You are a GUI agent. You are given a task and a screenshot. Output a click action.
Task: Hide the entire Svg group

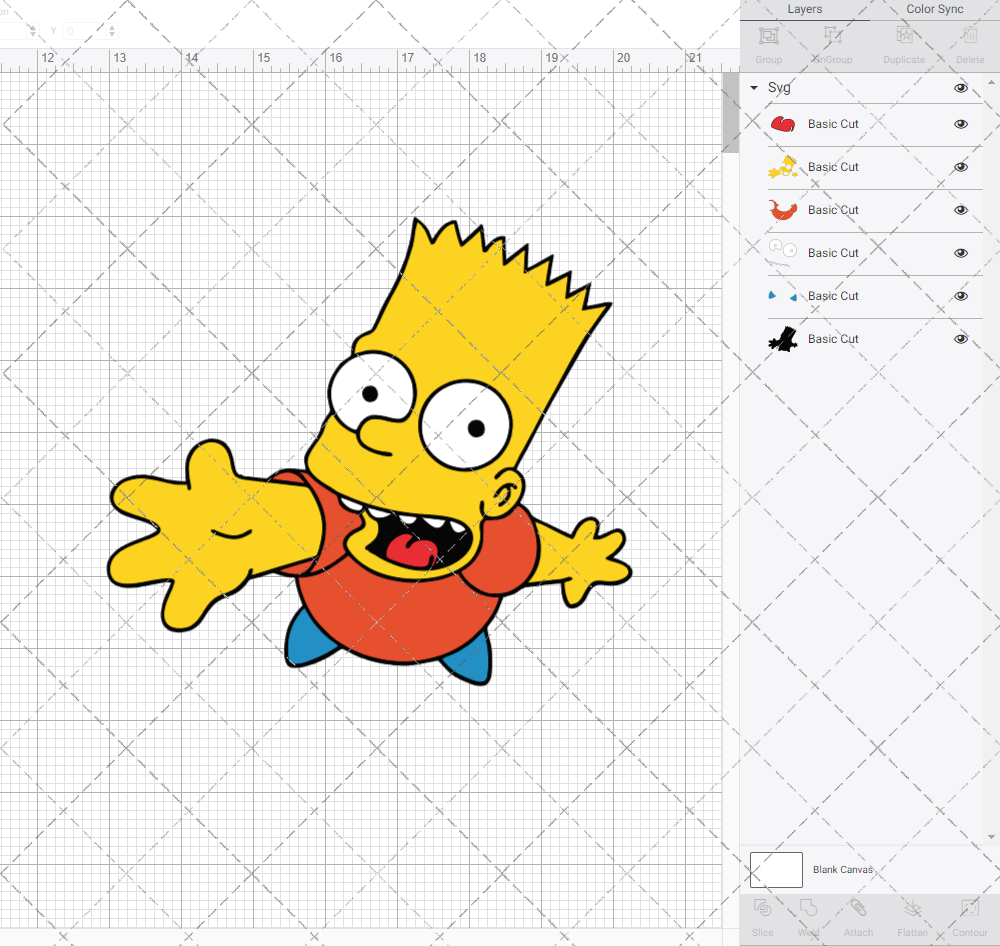(x=961, y=88)
